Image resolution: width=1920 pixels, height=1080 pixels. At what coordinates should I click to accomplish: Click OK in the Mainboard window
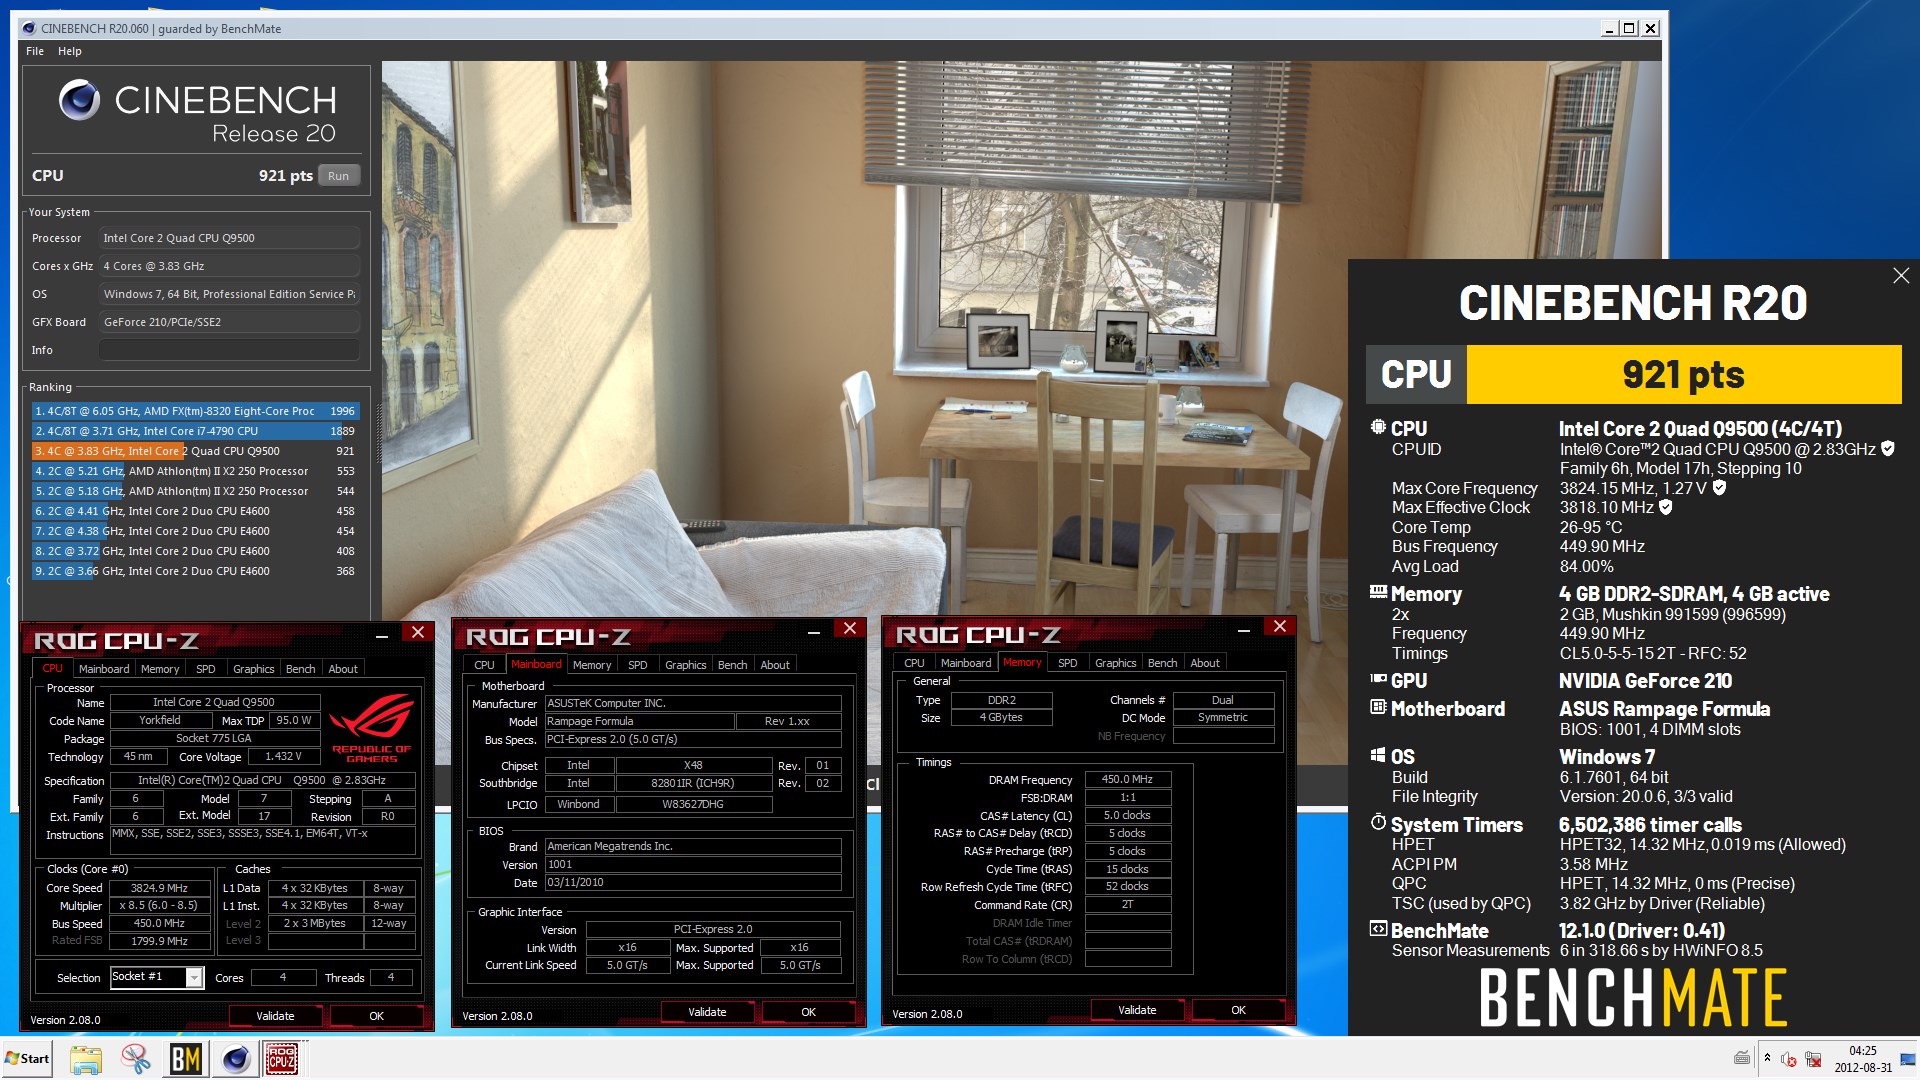pos(808,1012)
